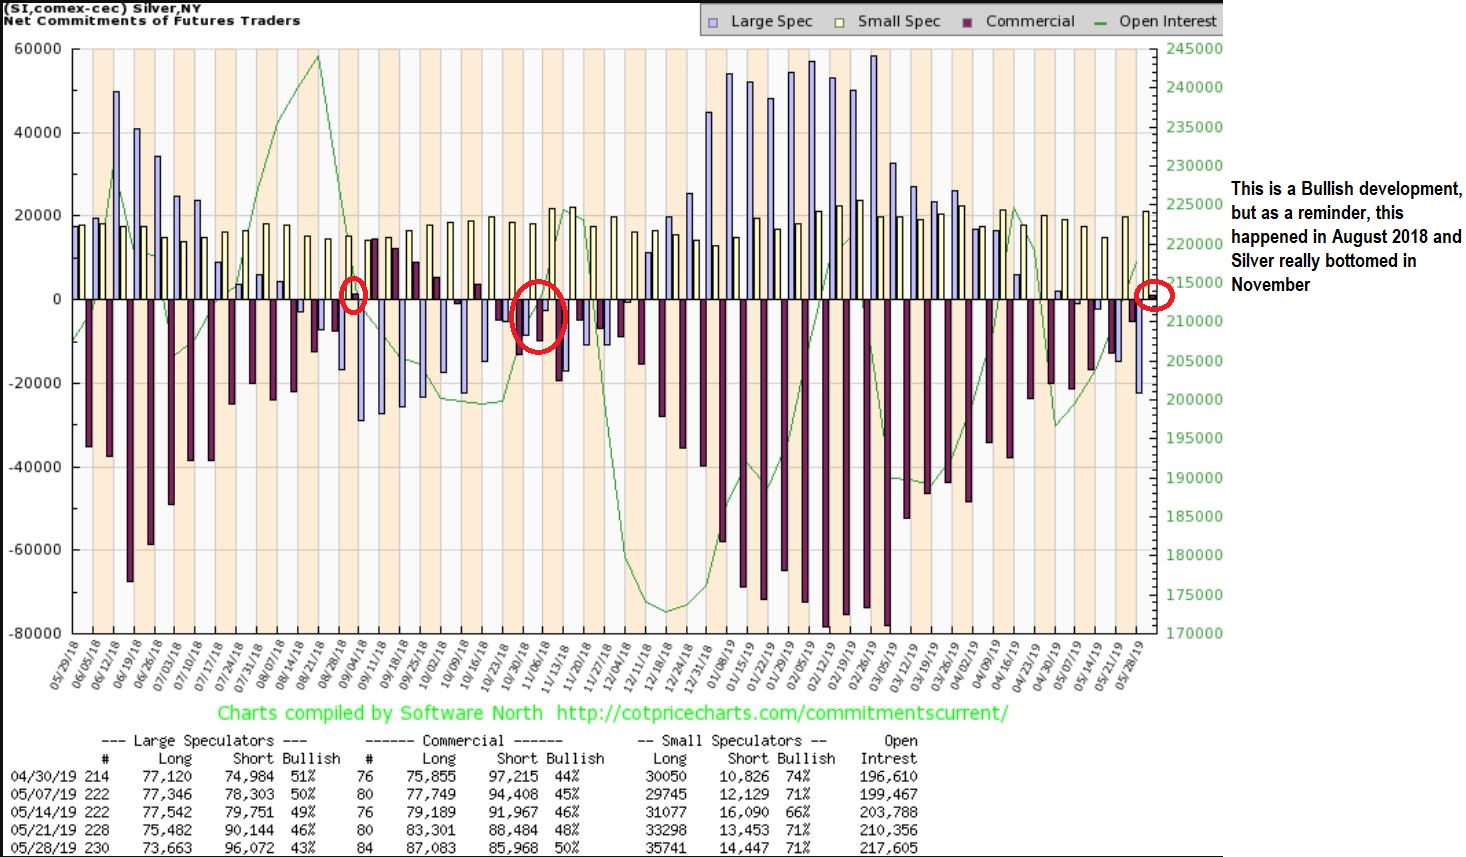Click the -40000 left axis label

(x=36, y=467)
